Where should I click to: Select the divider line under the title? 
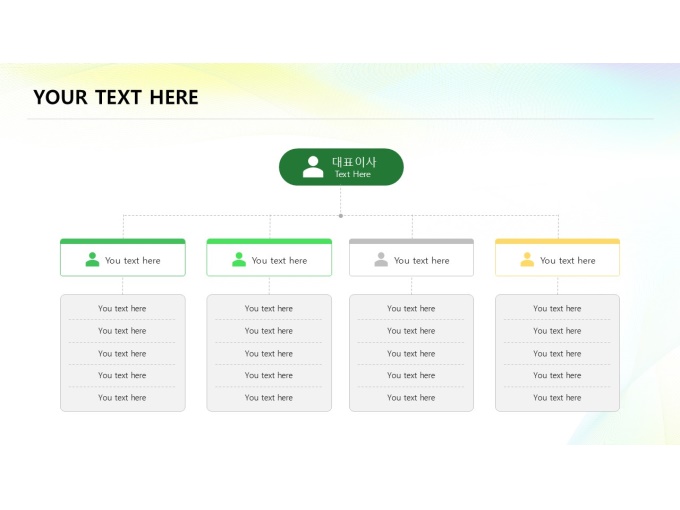pos(340,119)
